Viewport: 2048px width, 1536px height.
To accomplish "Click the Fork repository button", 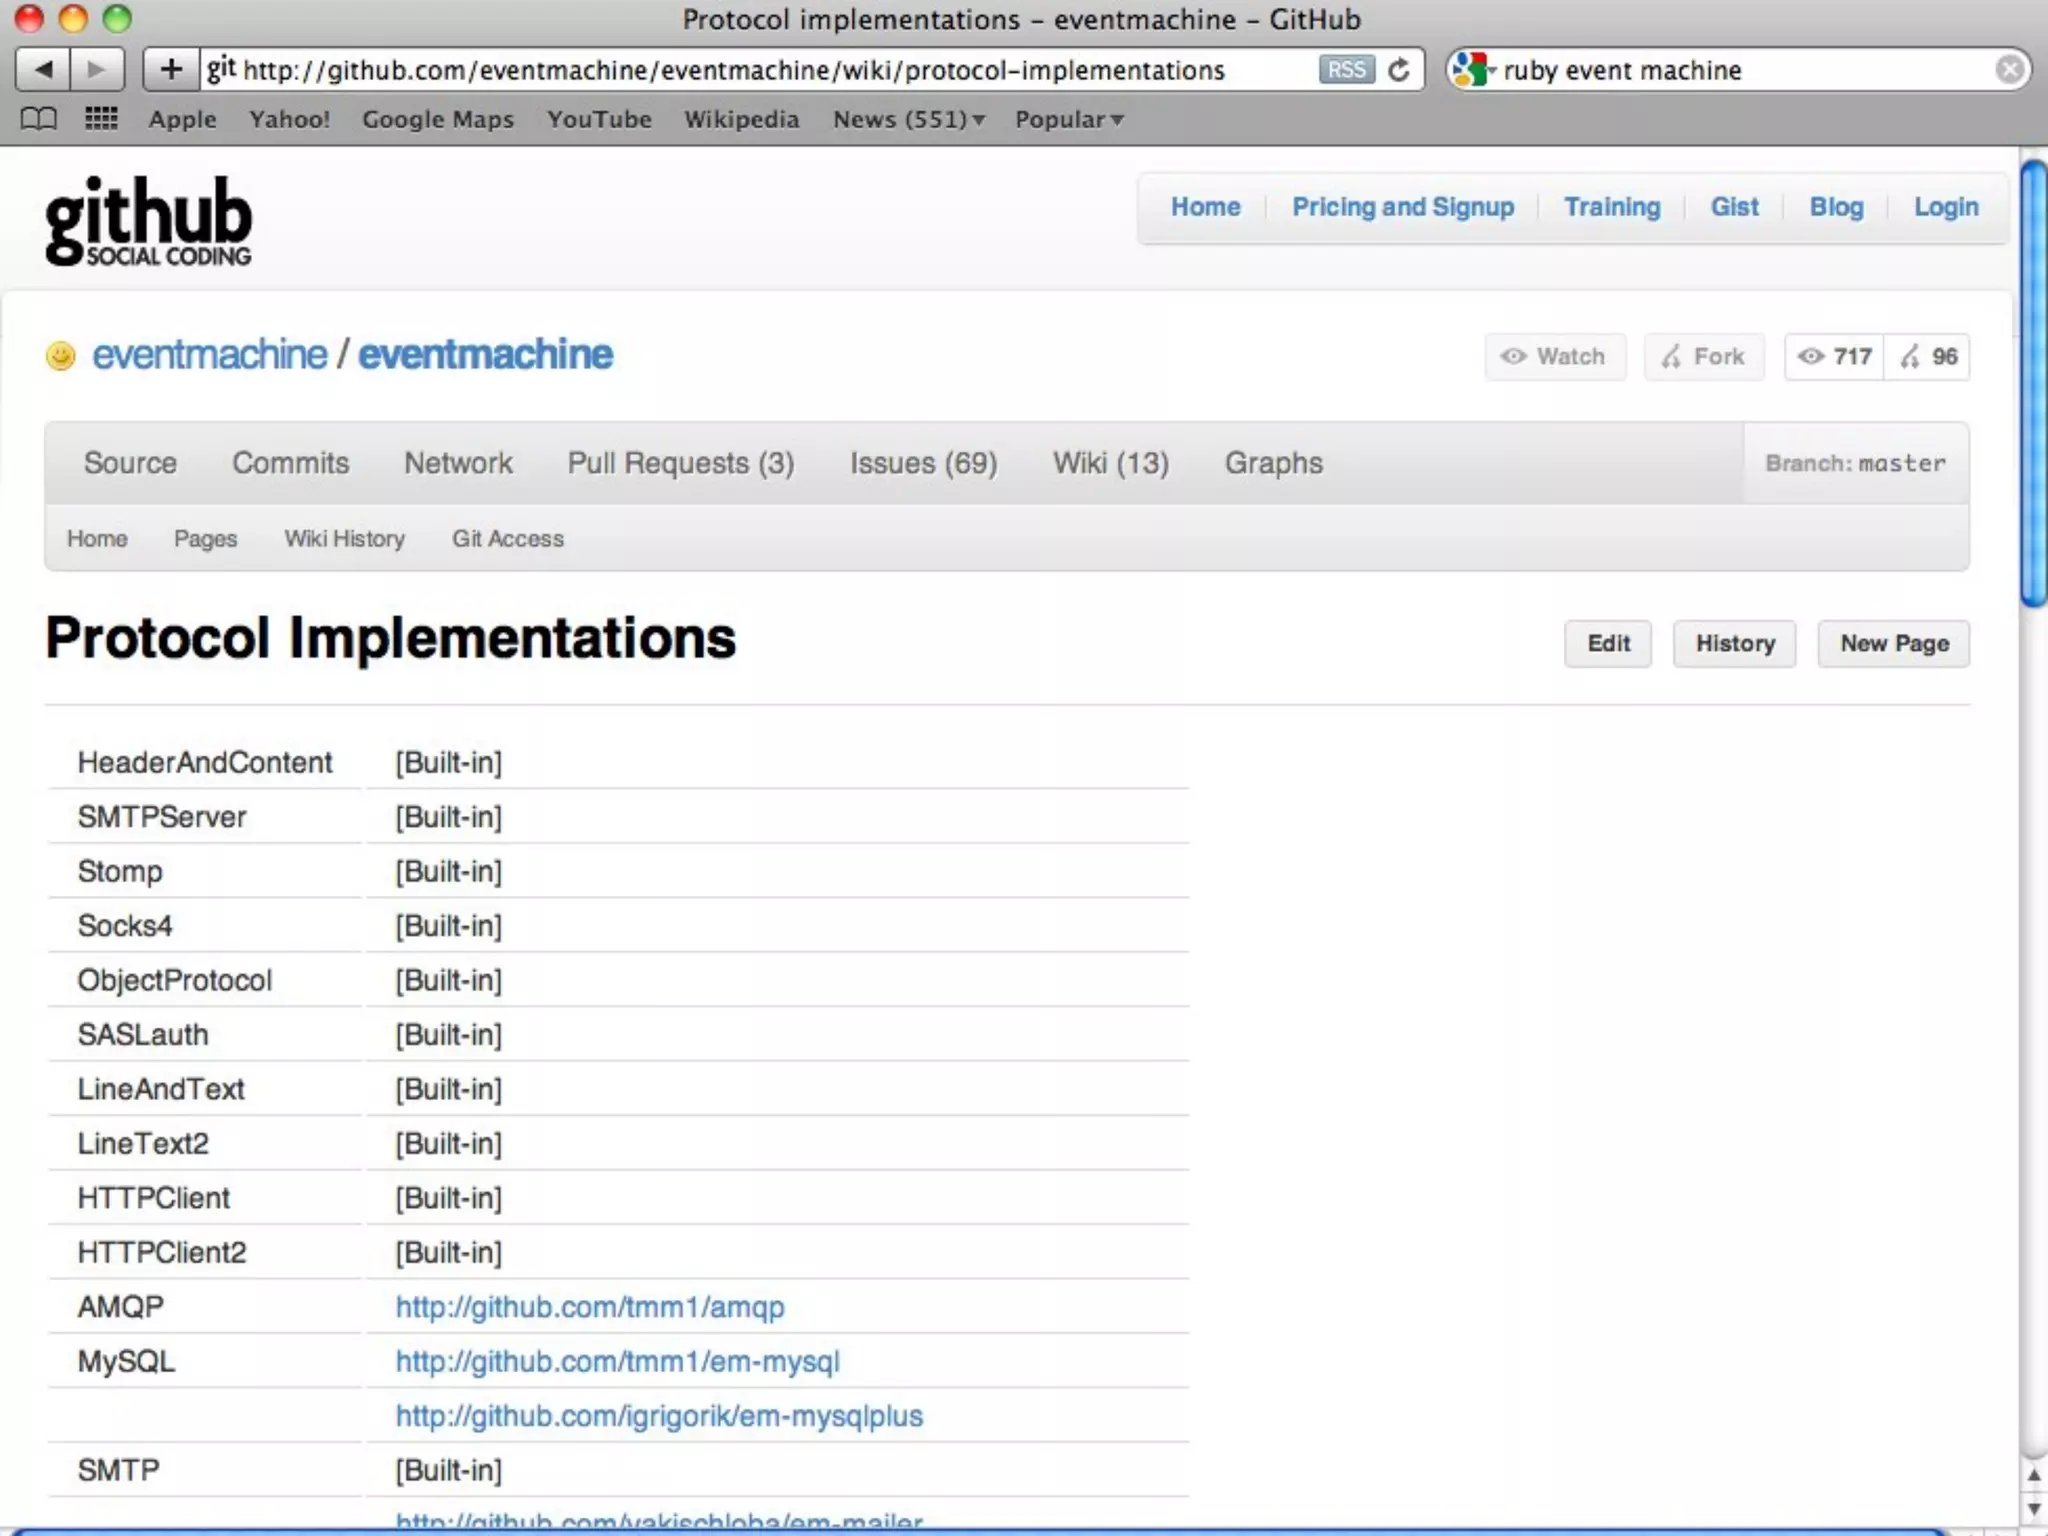I will 1703,357.
